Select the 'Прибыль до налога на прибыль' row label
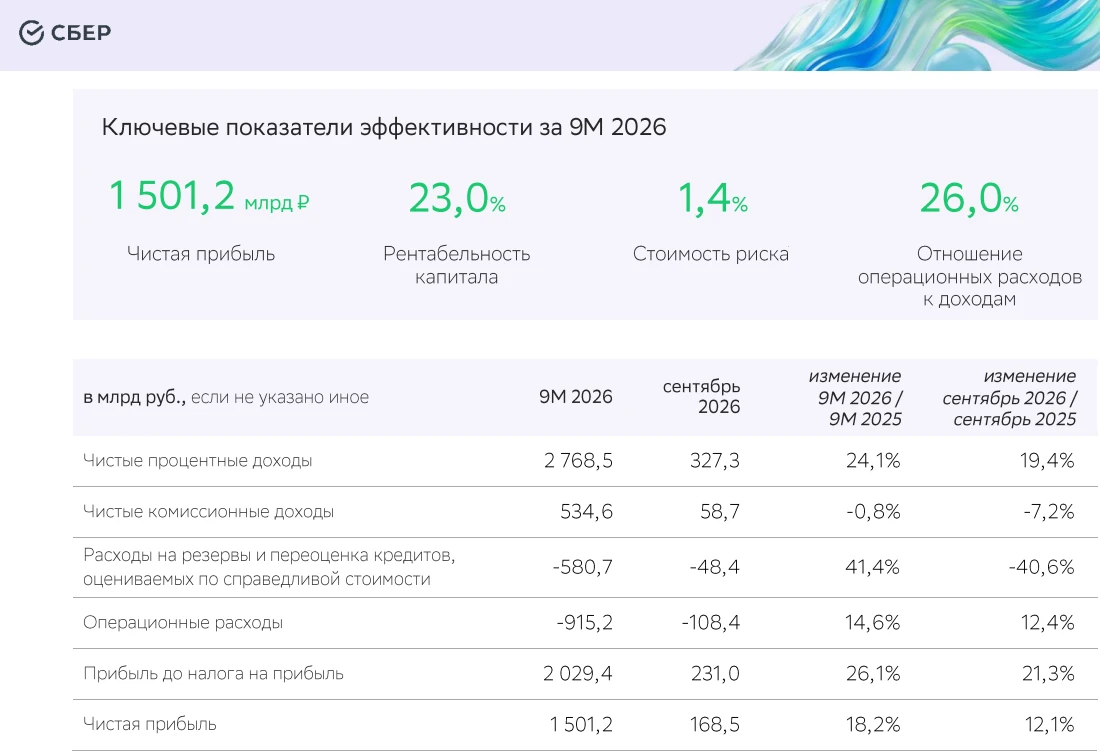The image size is (1100, 756). 213,674
